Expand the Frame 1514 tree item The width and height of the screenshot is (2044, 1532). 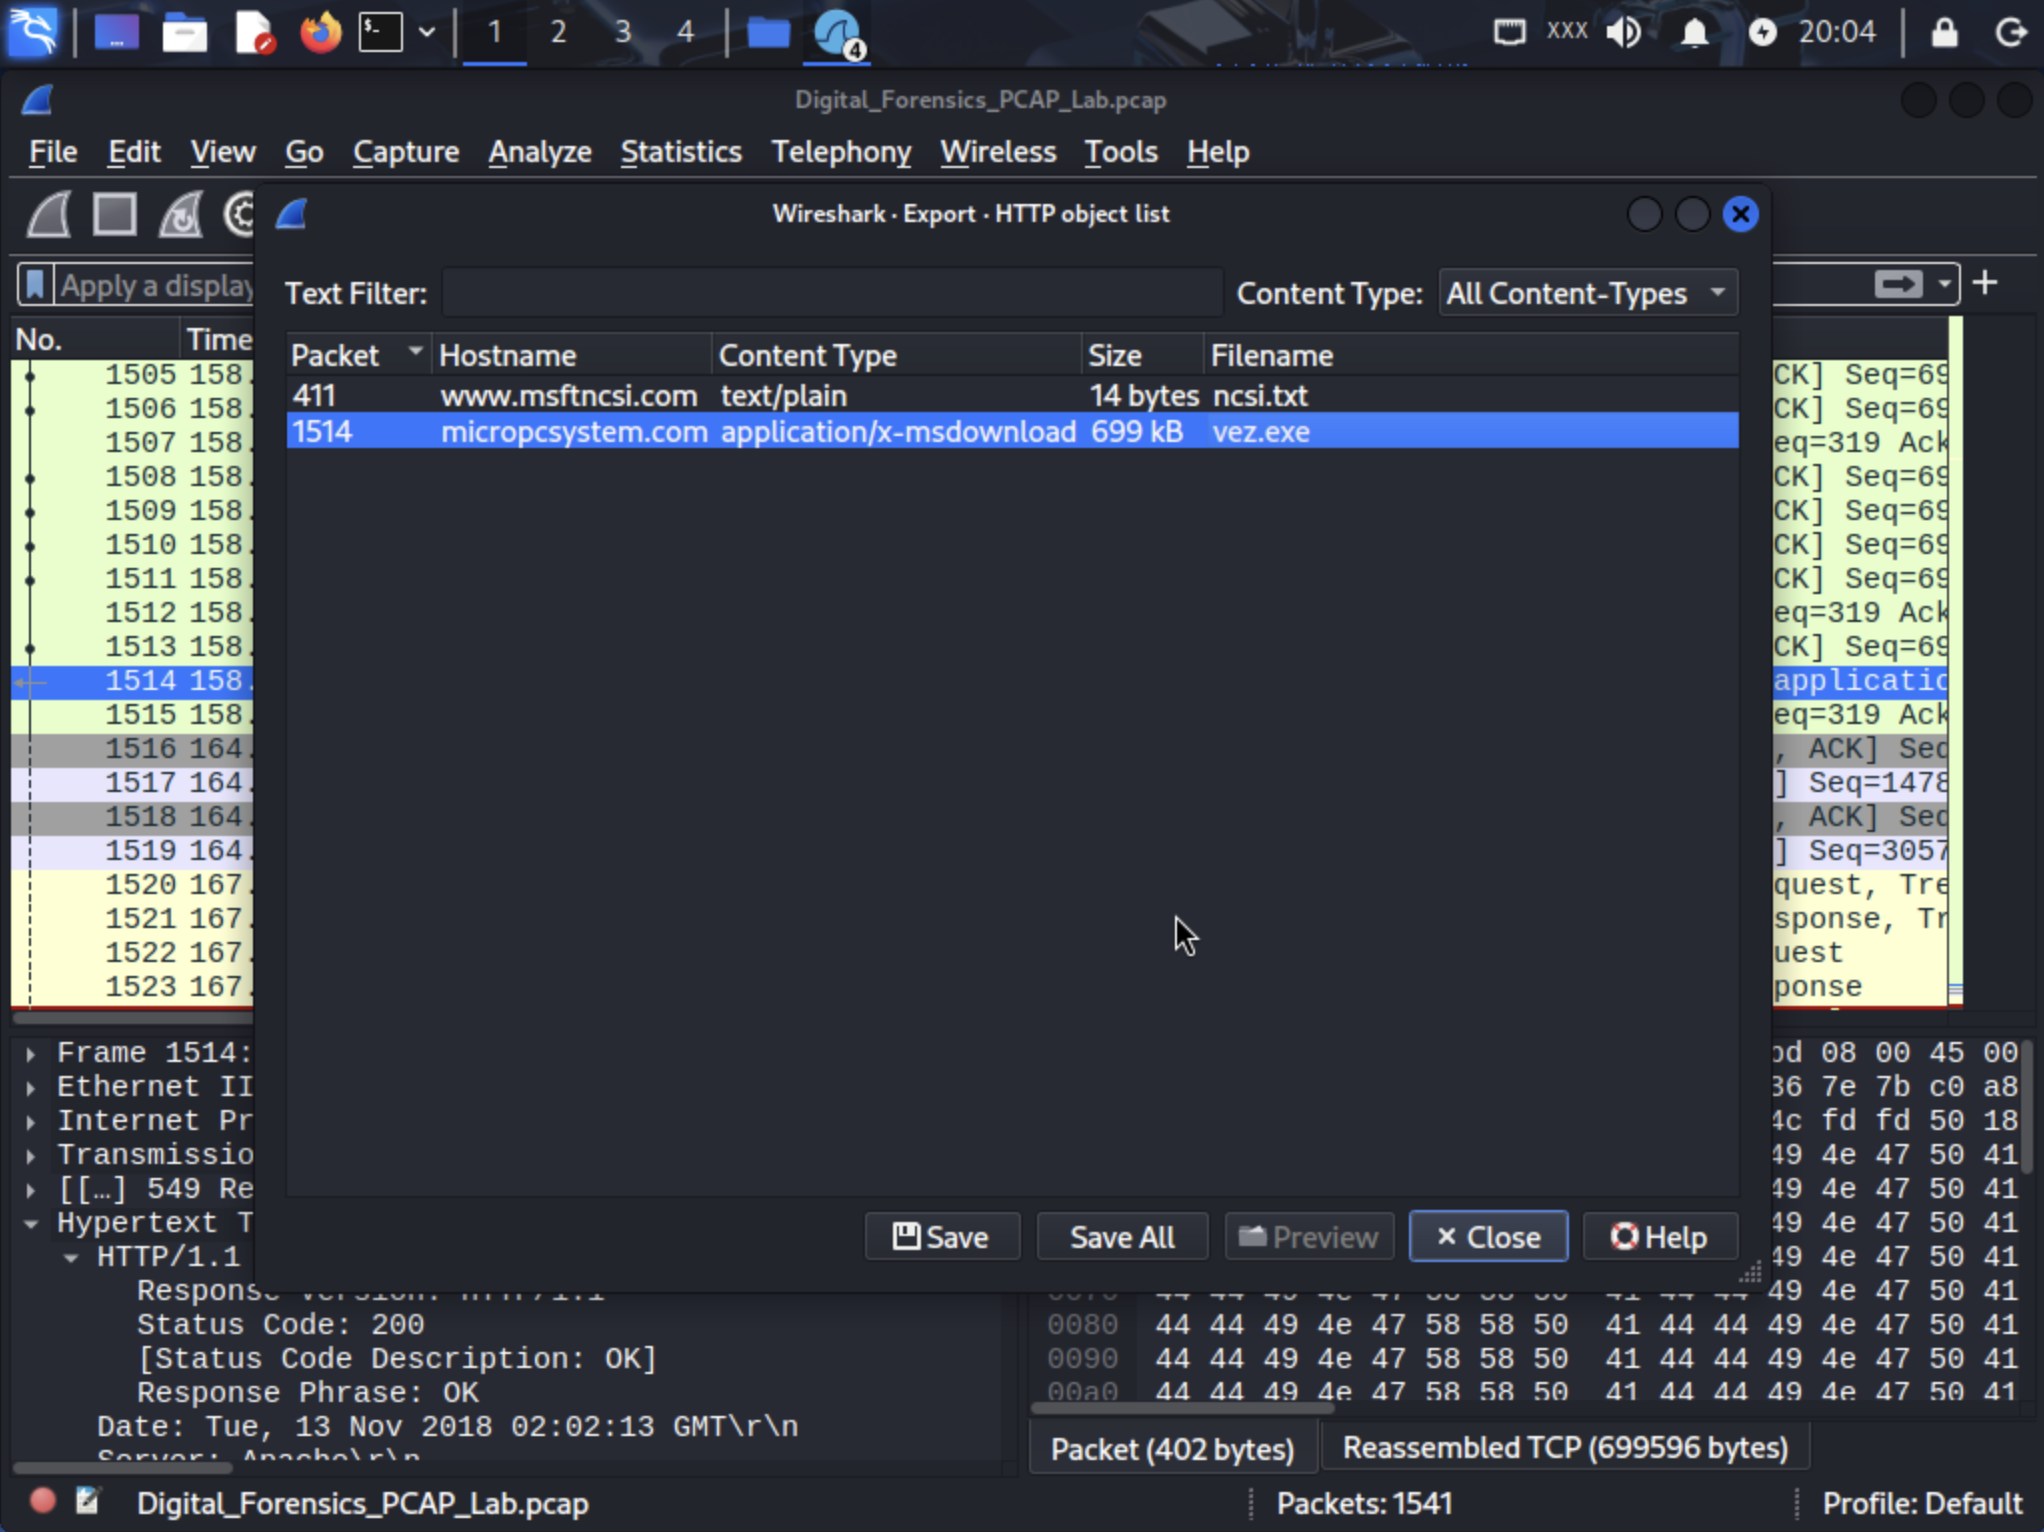point(31,1053)
